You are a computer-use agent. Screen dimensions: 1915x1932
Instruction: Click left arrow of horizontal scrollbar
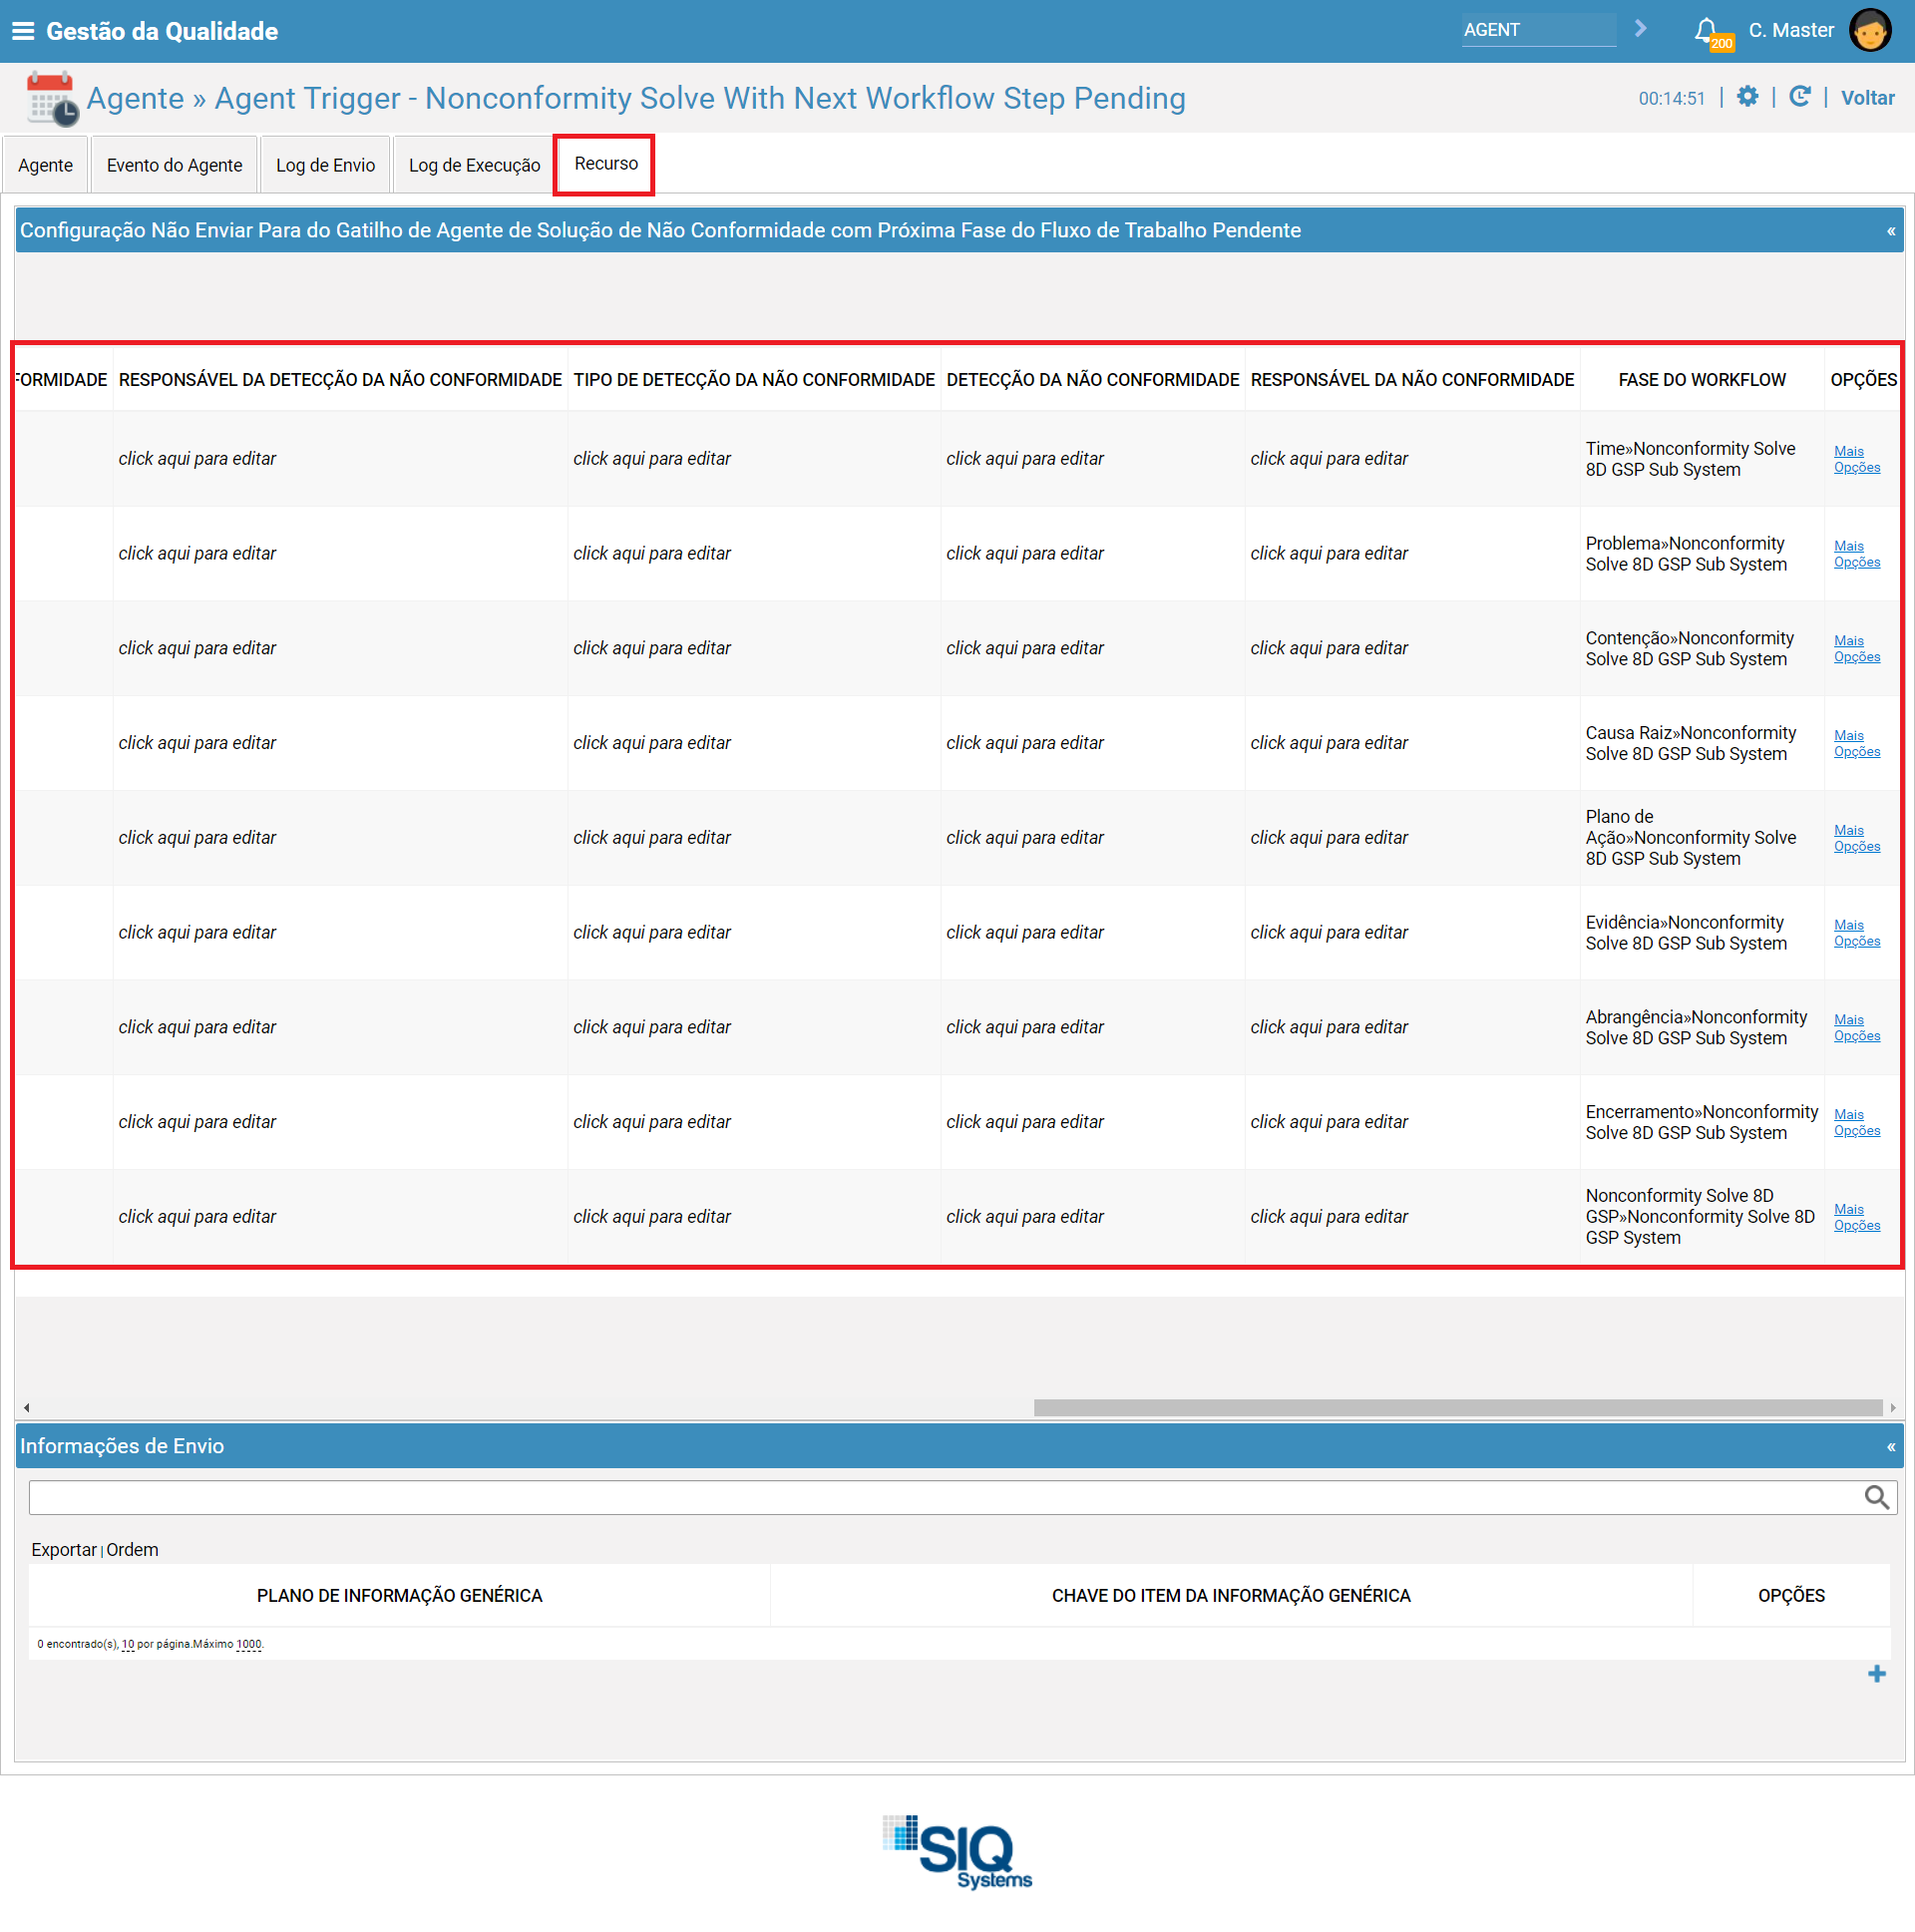pos(26,1408)
